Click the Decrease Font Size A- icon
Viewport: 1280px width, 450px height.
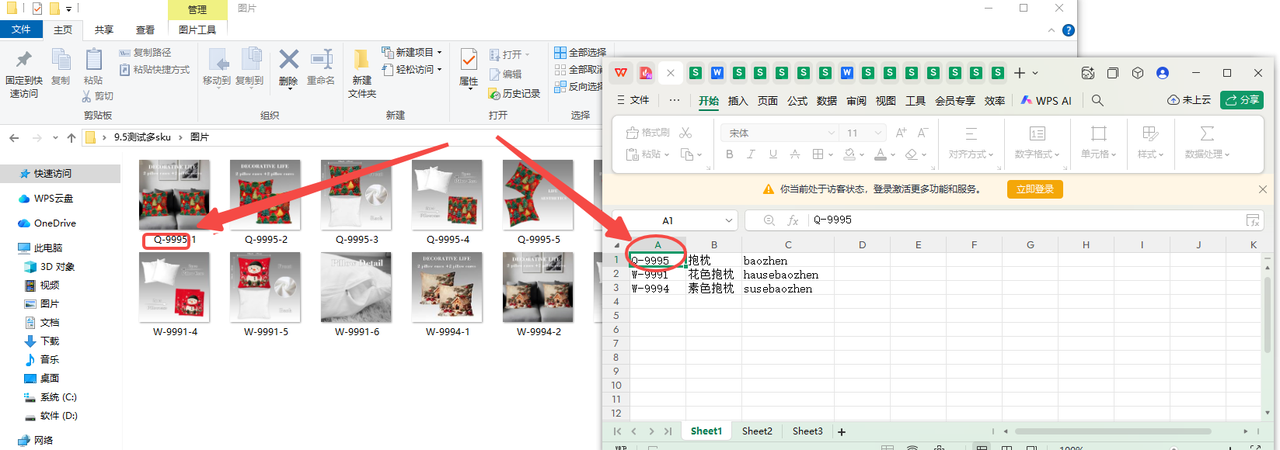click(x=922, y=132)
